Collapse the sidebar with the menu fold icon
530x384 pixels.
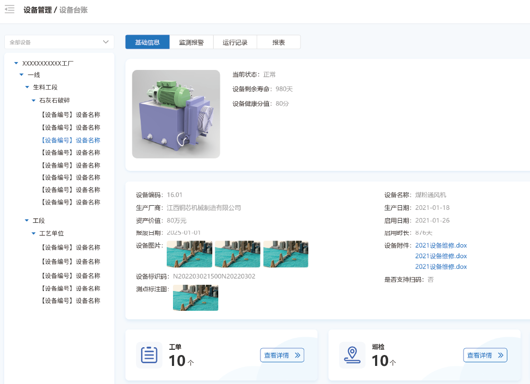[x=9, y=9]
